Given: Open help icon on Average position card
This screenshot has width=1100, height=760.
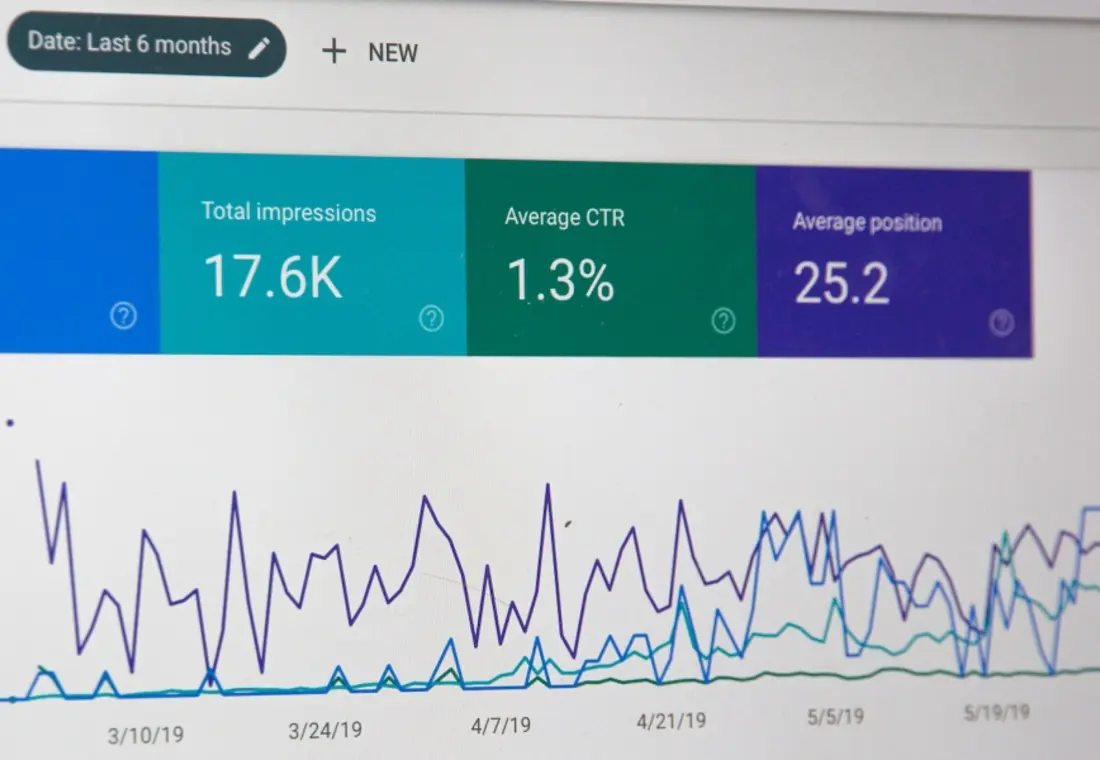Looking at the screenshot, I should (1001, 322).
